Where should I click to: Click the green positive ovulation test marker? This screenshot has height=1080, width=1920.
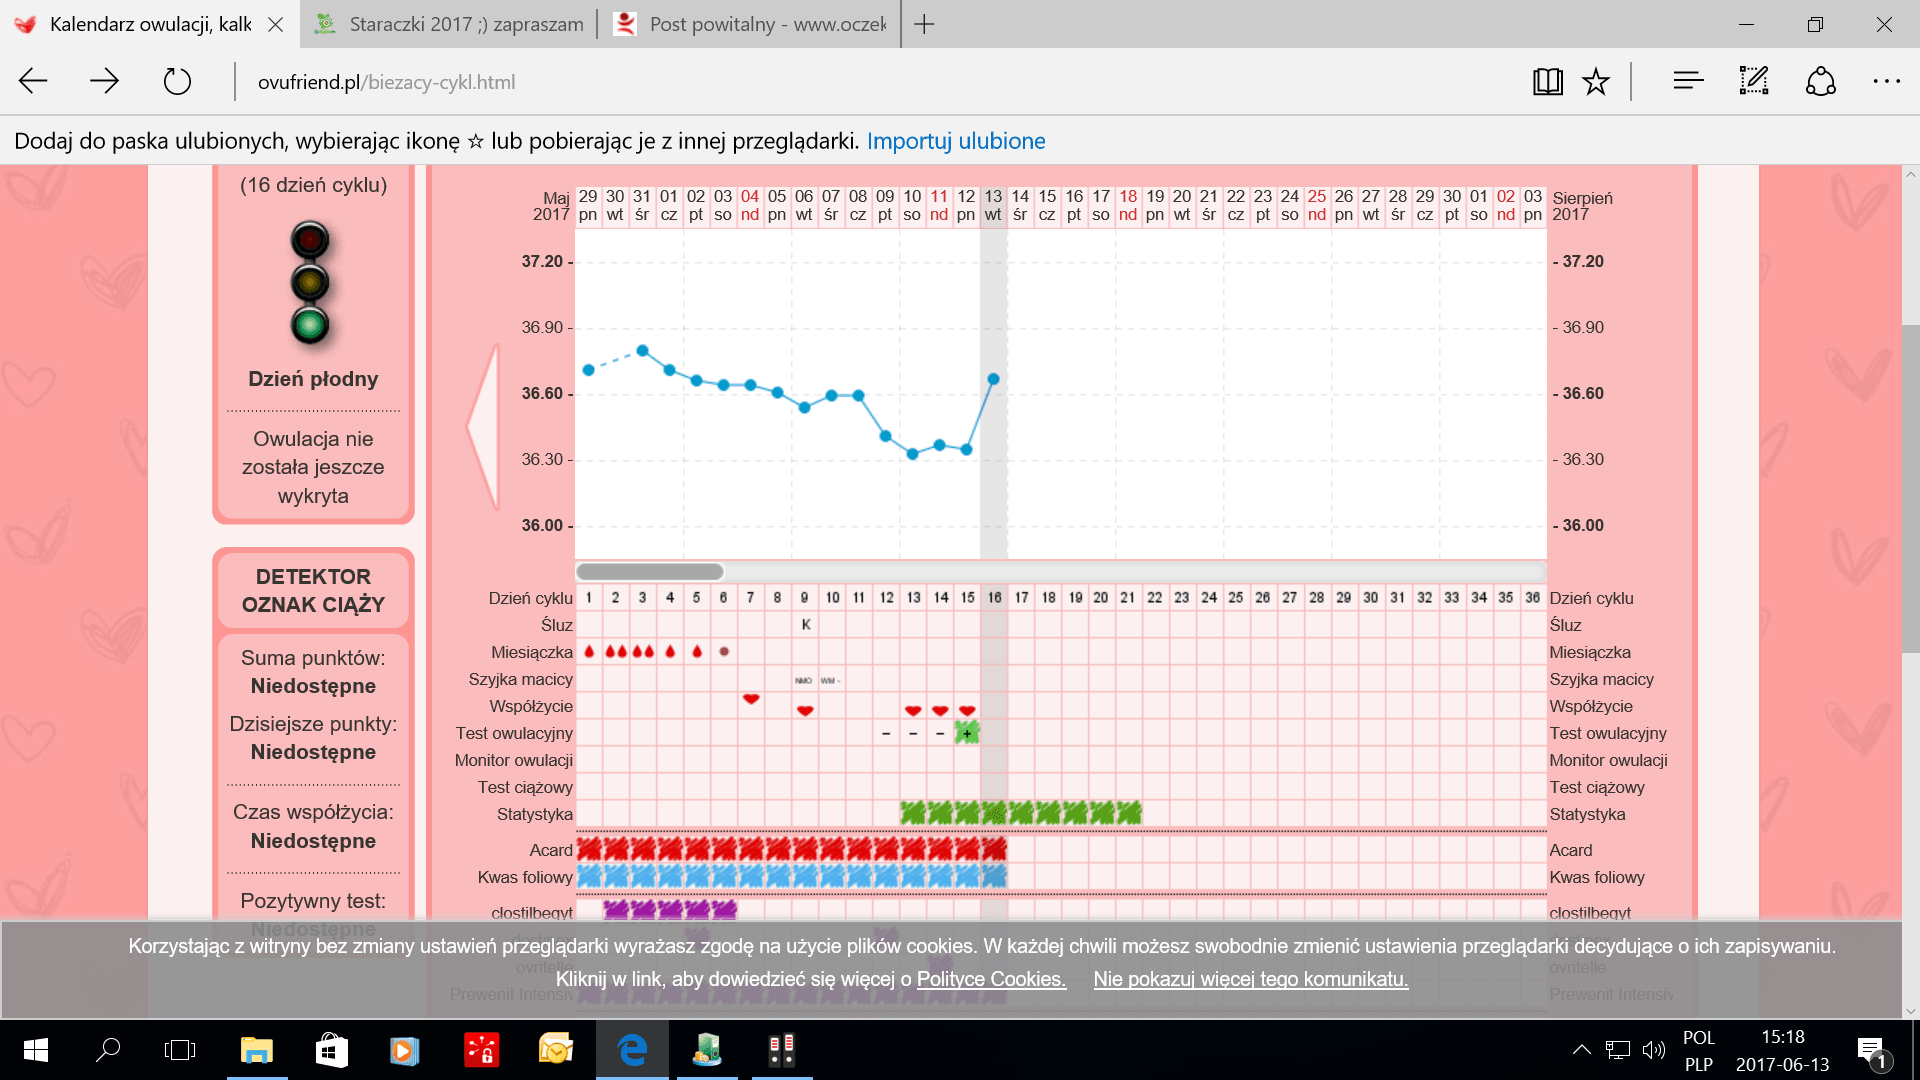[x=966, y=733]
